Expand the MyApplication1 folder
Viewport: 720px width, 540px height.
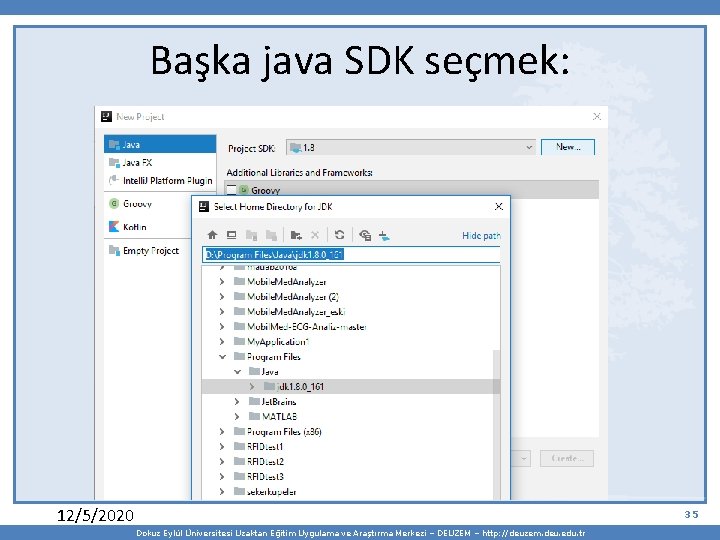click(222, 342)
